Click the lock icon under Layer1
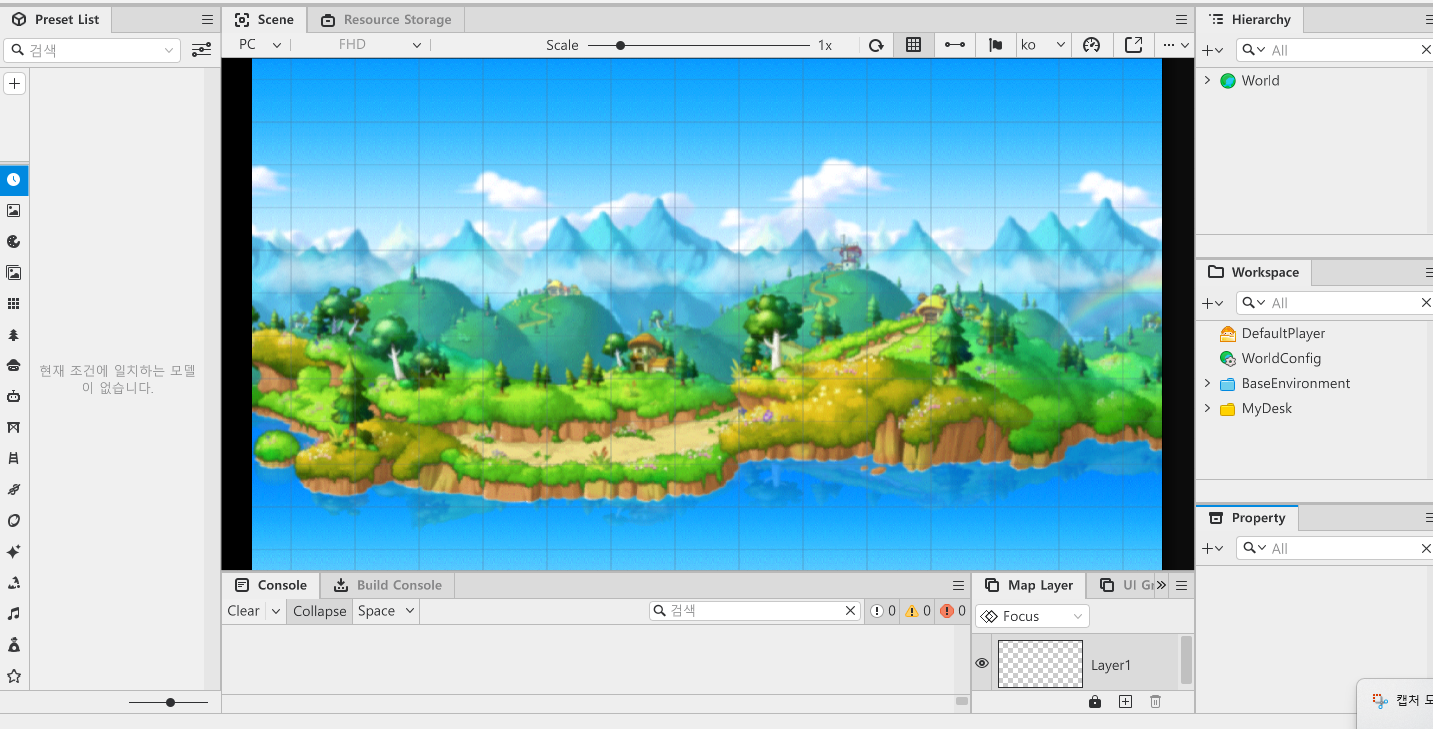Image resolution: width=1433 pixels, height=729 pixels. 1095,702
